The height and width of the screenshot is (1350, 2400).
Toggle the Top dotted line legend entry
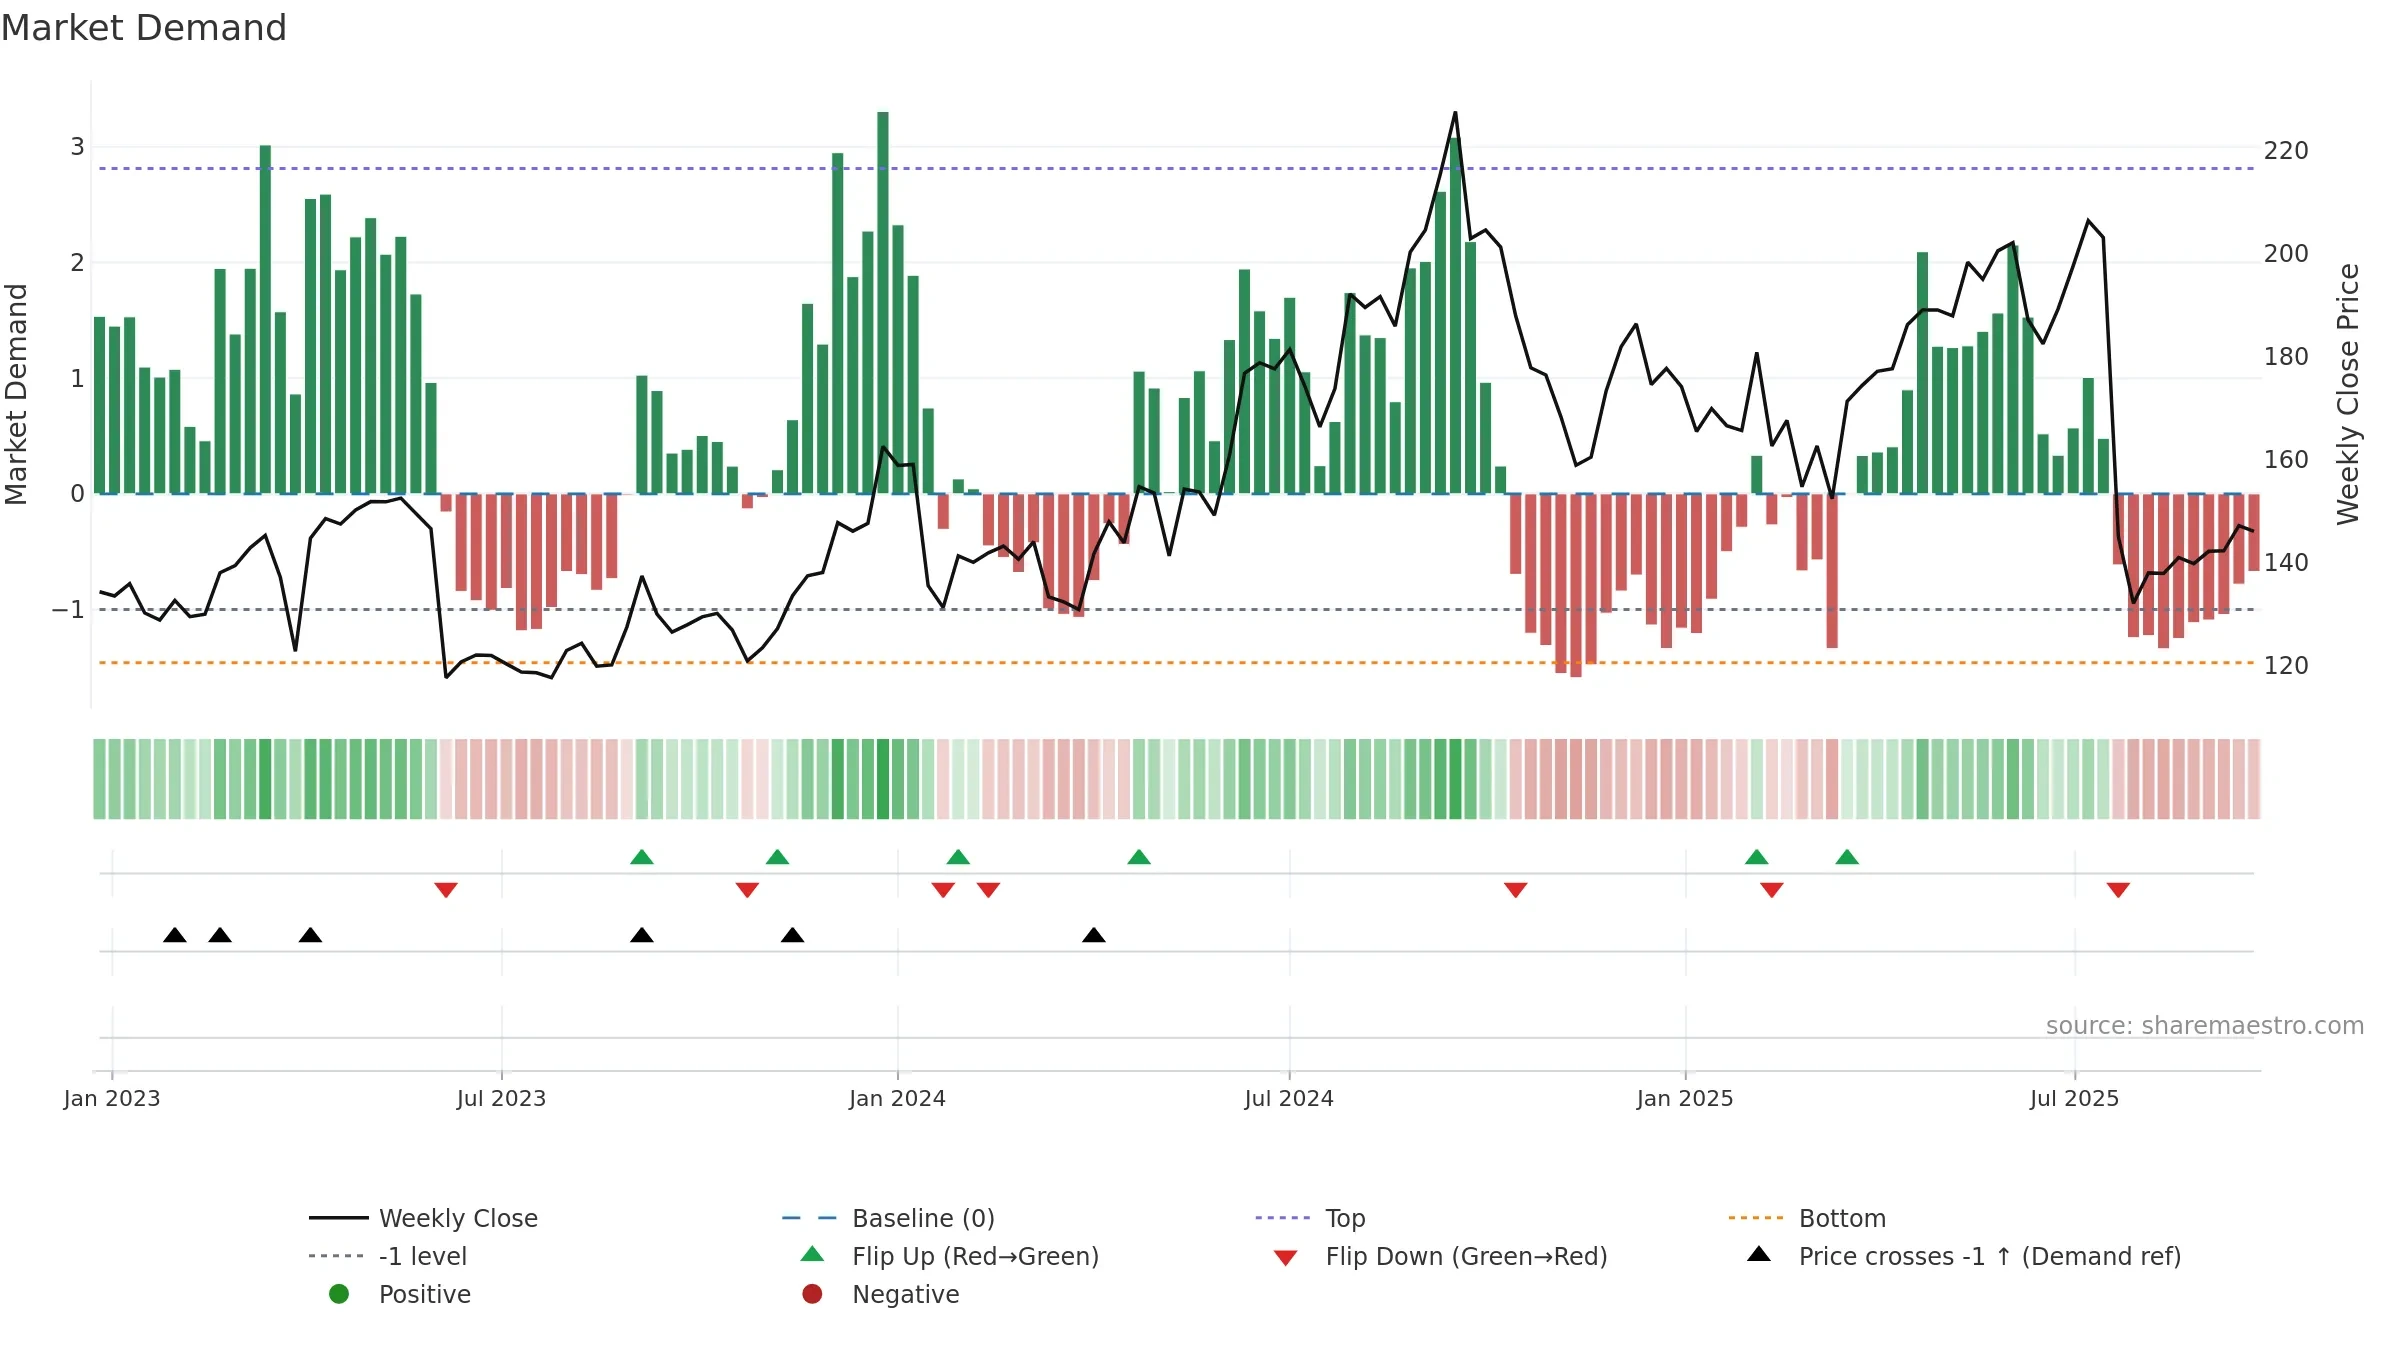tap(1310, 1218)
